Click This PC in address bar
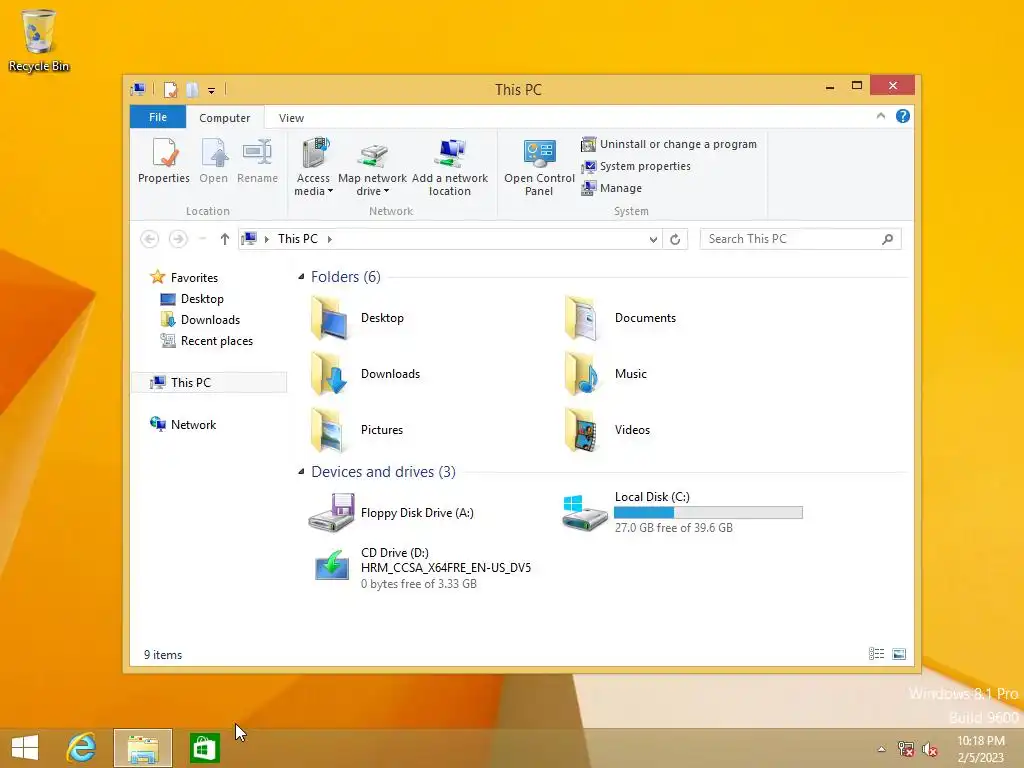Viewport: 1024px width, 768px height. pyautogui.click(x=298, y=239)
